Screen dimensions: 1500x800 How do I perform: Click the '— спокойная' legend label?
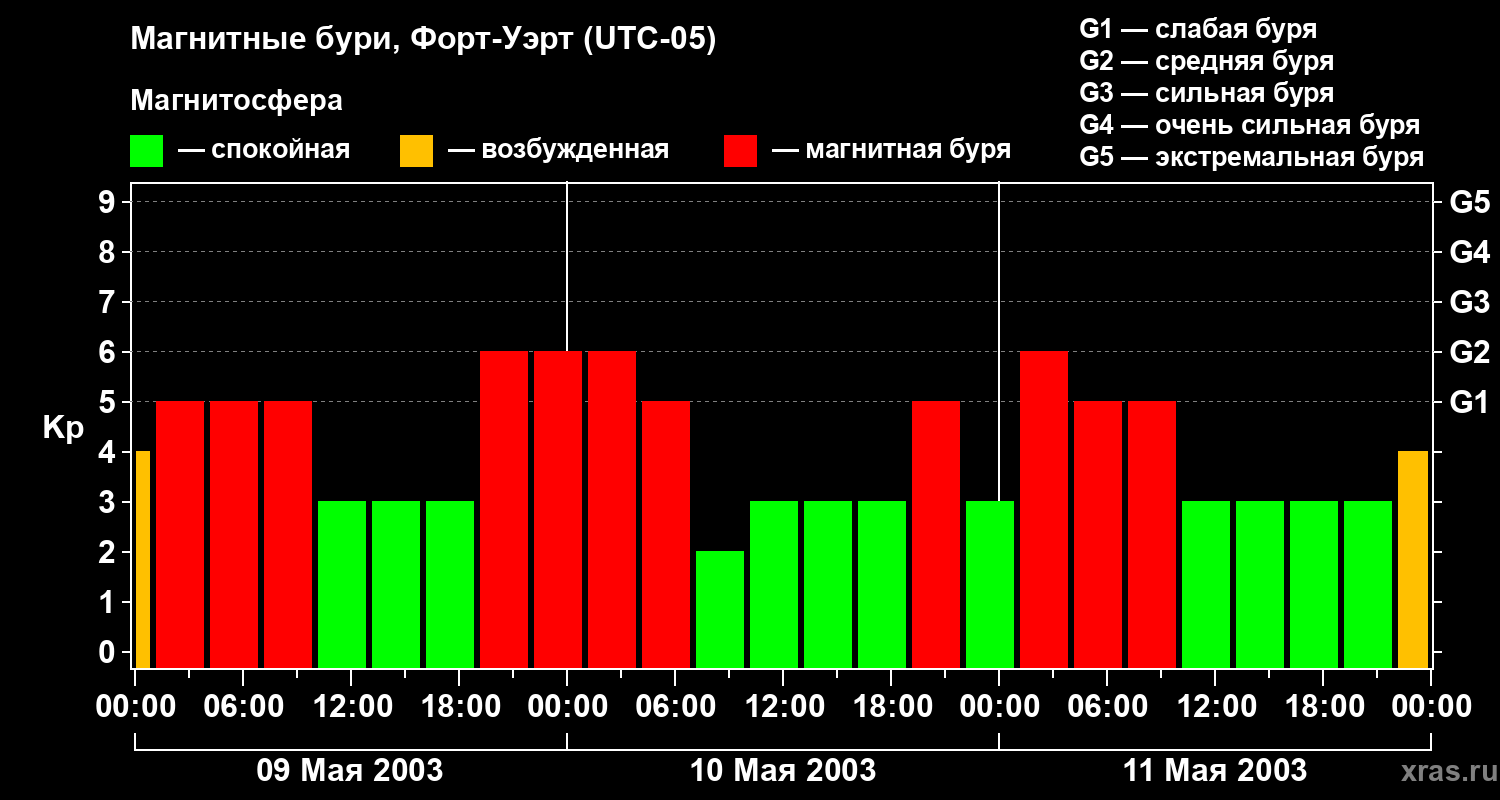pos(264,150)
